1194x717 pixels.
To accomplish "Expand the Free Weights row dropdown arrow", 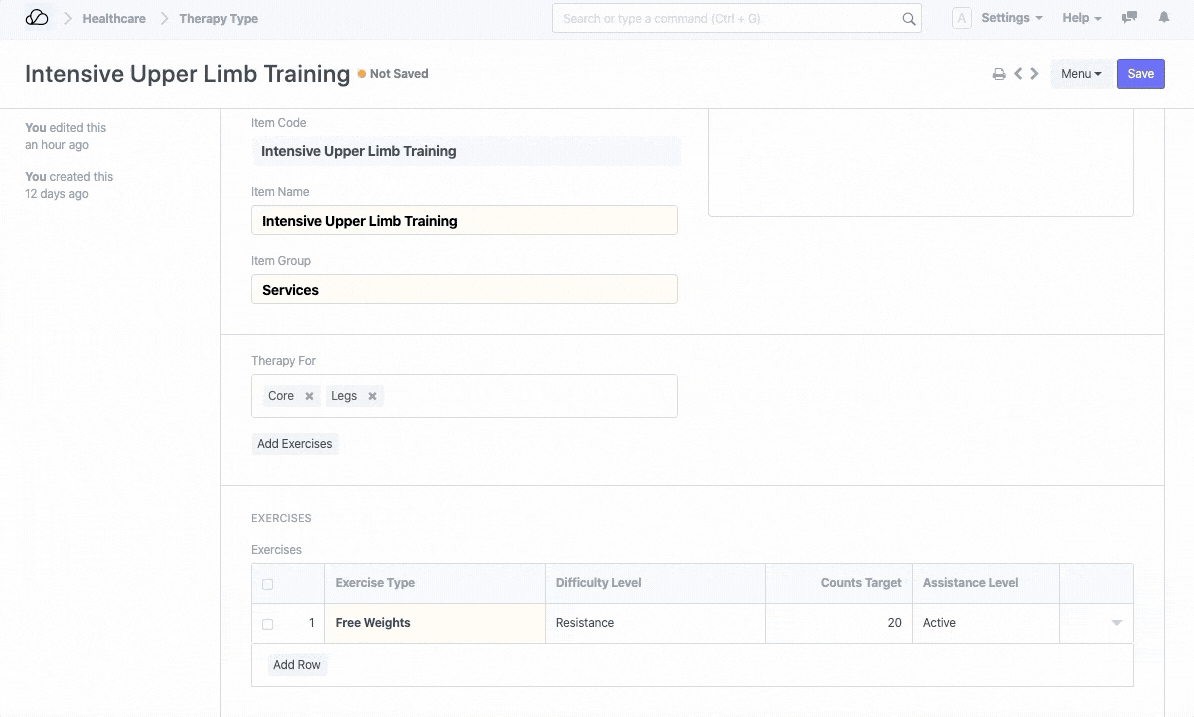I will [1116, 623].
